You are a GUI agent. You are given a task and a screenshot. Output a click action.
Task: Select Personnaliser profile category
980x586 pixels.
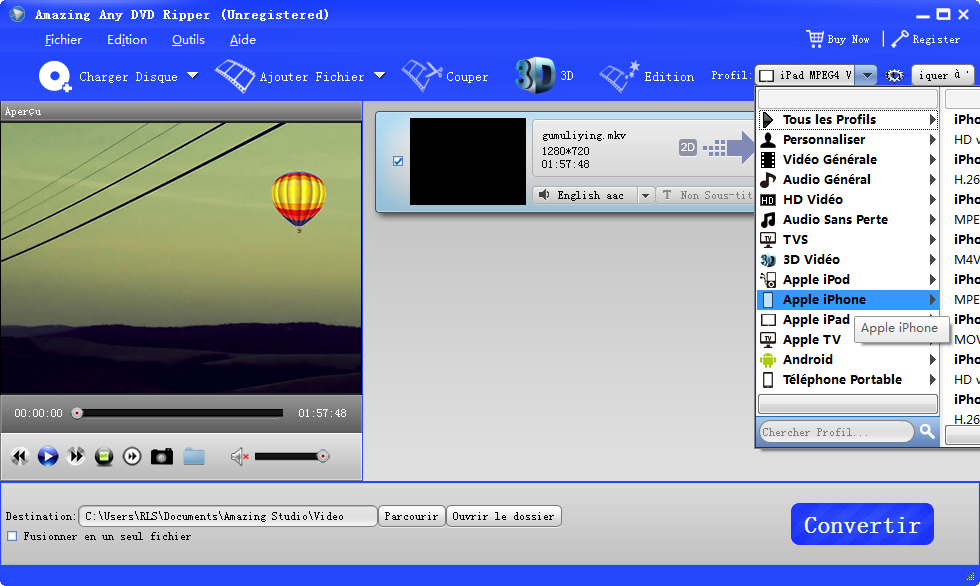[848, 139]
